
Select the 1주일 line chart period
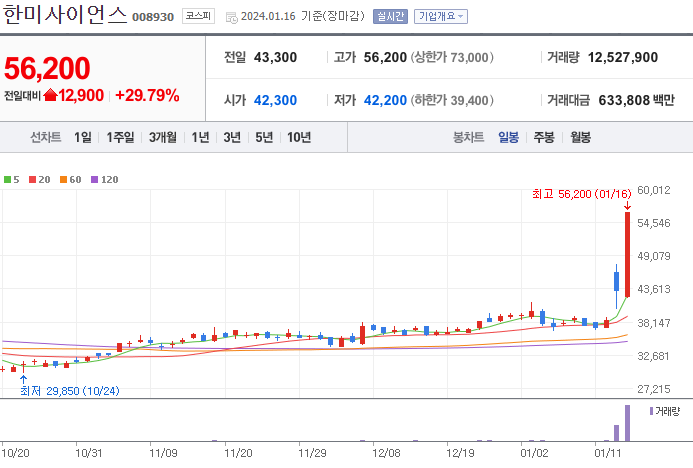(120, 137)
